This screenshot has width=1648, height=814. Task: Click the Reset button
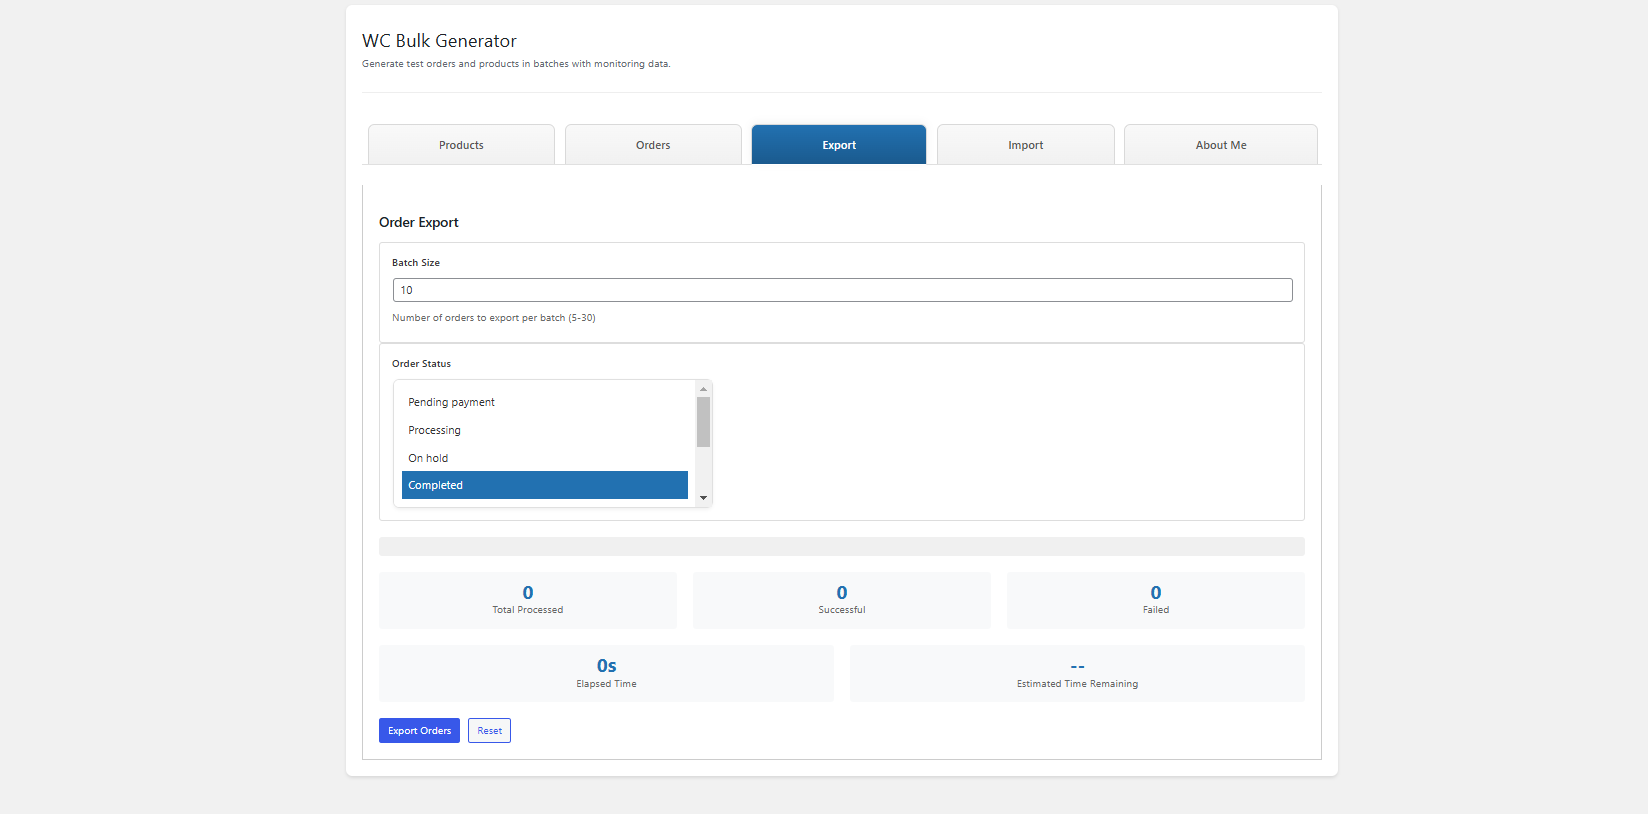click(x=489, y=731)
